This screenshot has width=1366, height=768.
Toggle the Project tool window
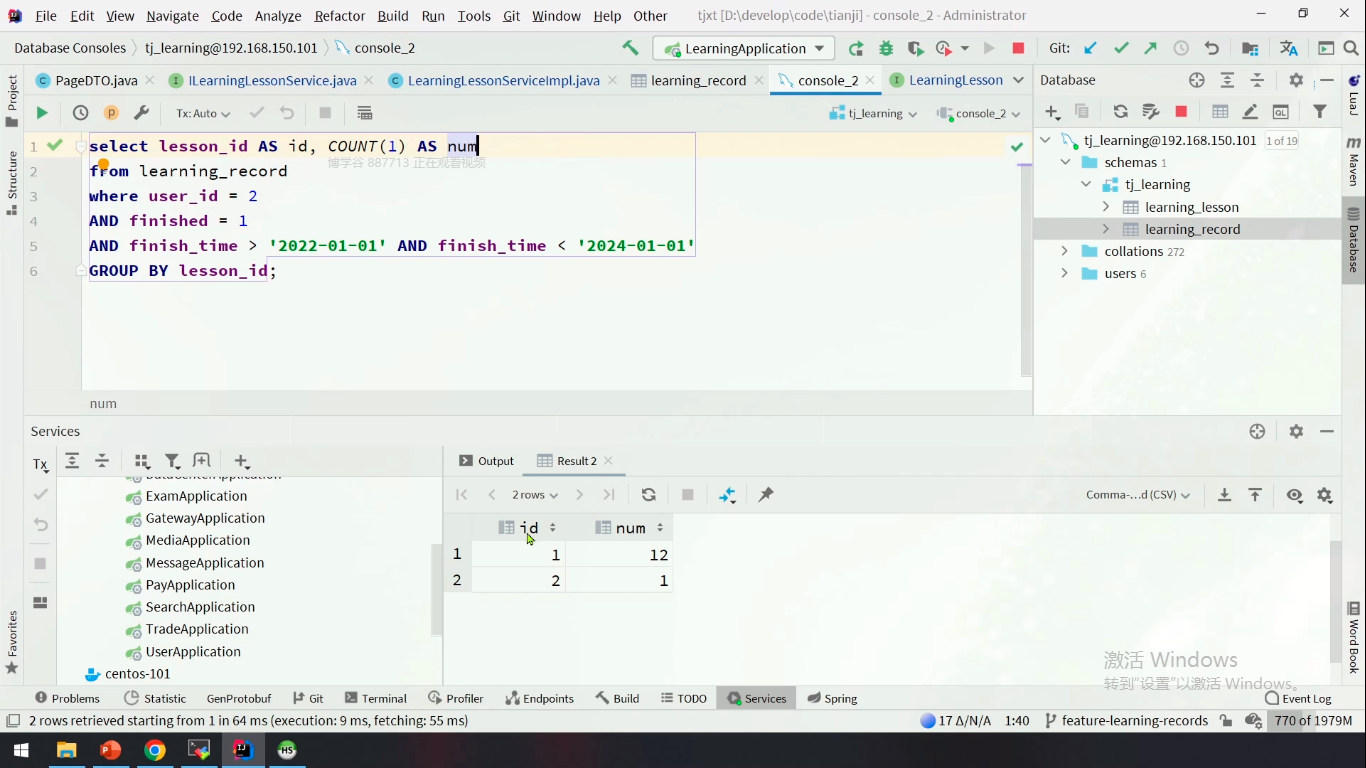(12, 100)
